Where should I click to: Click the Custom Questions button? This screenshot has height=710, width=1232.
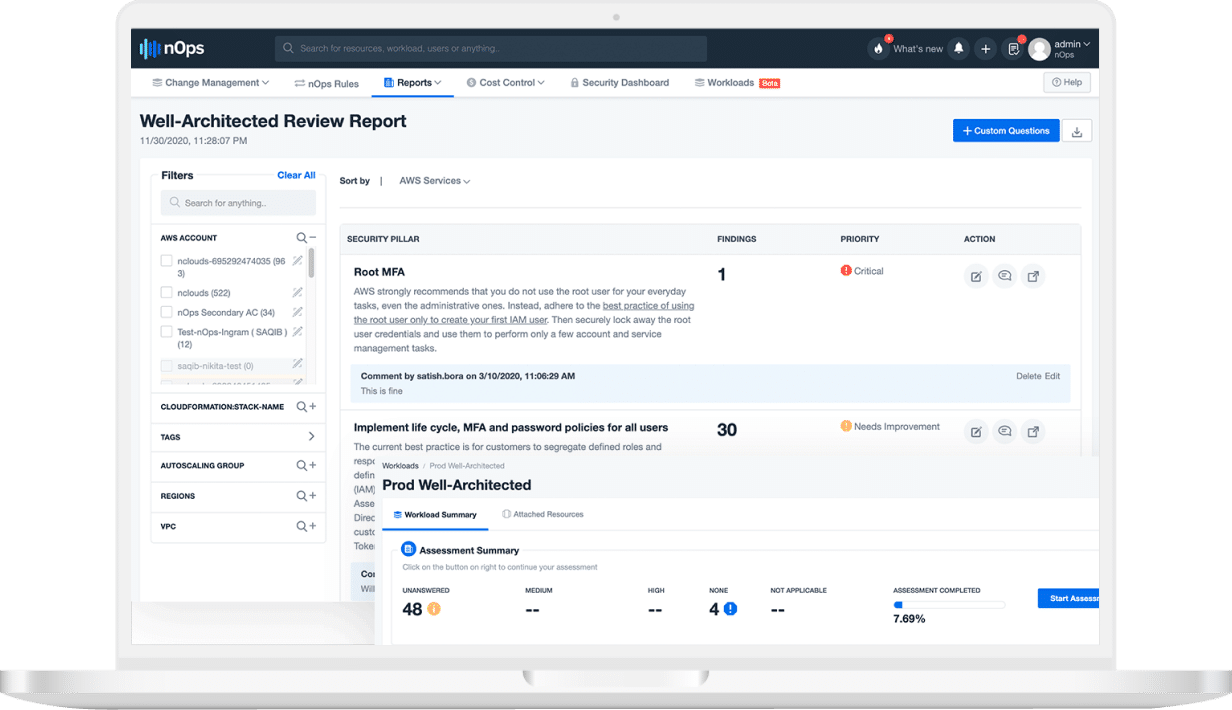(x=1006, y=131)
